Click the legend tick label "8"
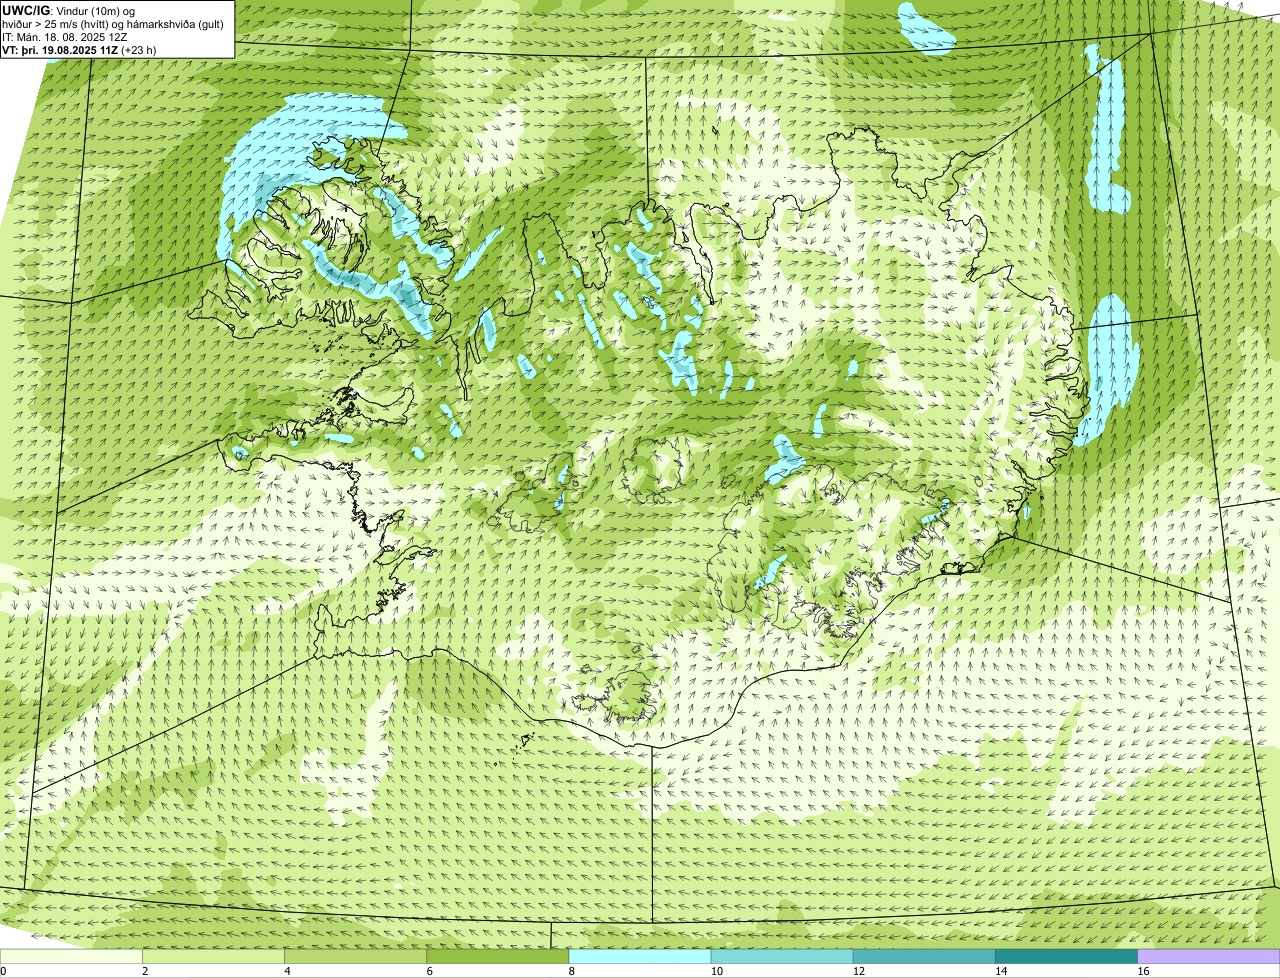Screen dimensions: 1280x978 [571, 971]
